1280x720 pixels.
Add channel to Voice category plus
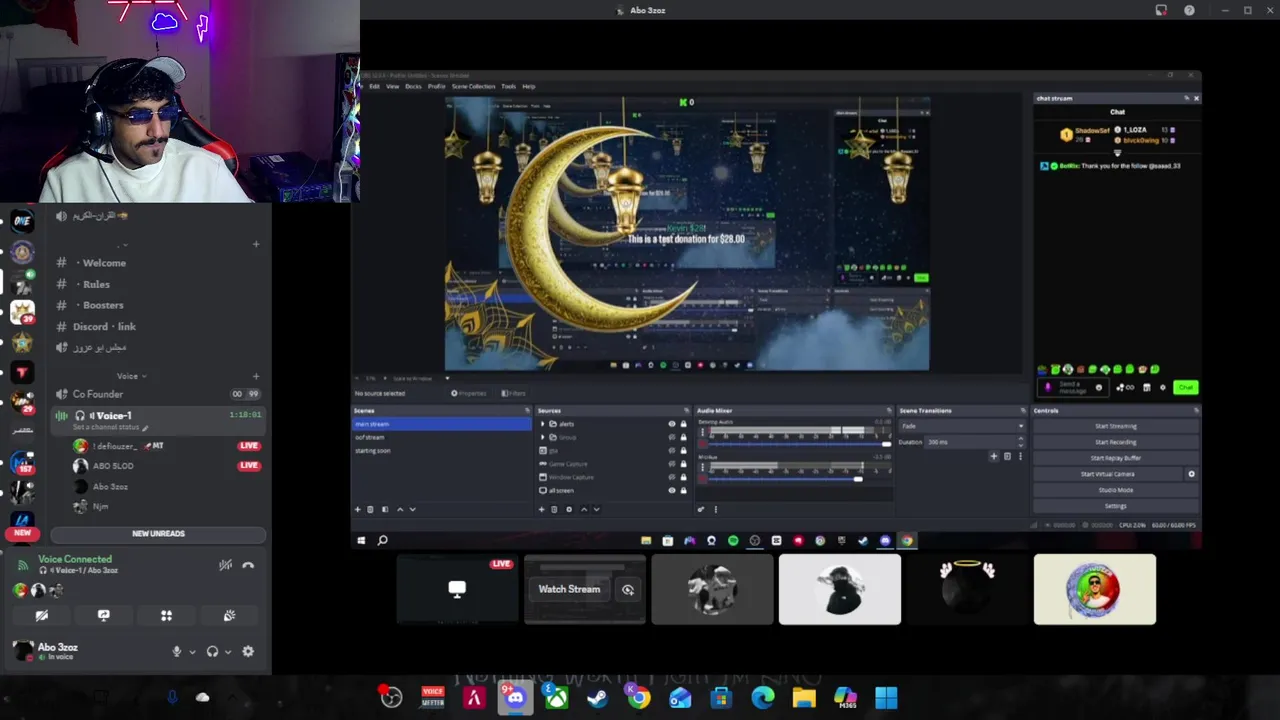coord(256,376)
